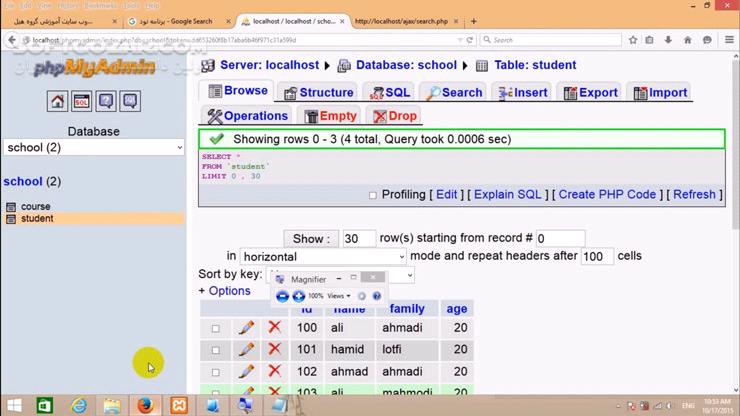This screenshot has height=416, width=740.
Task: Click the Refresh query link
Action: (x=694, y=195)
